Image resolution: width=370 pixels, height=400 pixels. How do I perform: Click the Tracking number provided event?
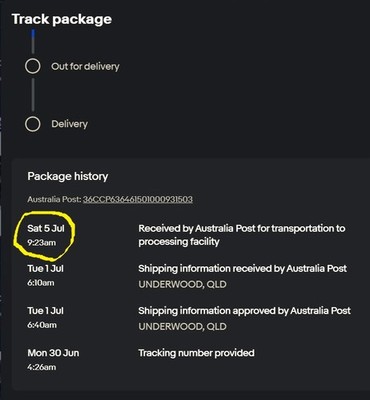[x=196, y=353]
